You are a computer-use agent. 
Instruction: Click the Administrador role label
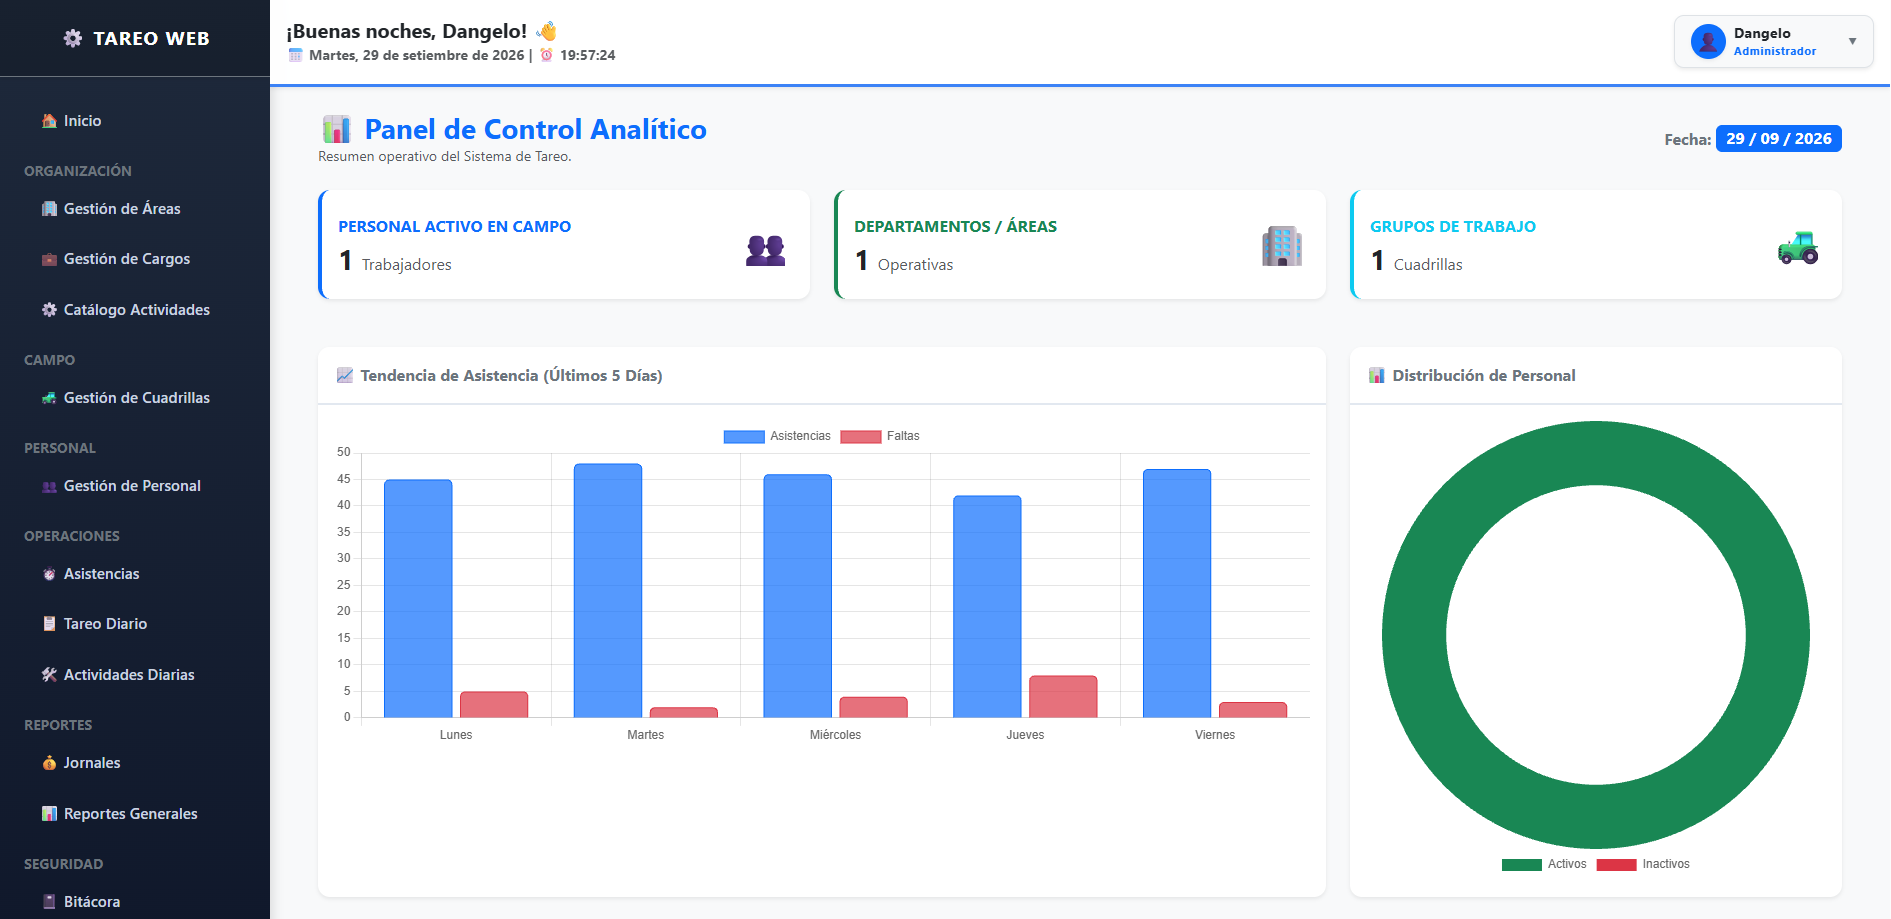[x=1775, y=51]
